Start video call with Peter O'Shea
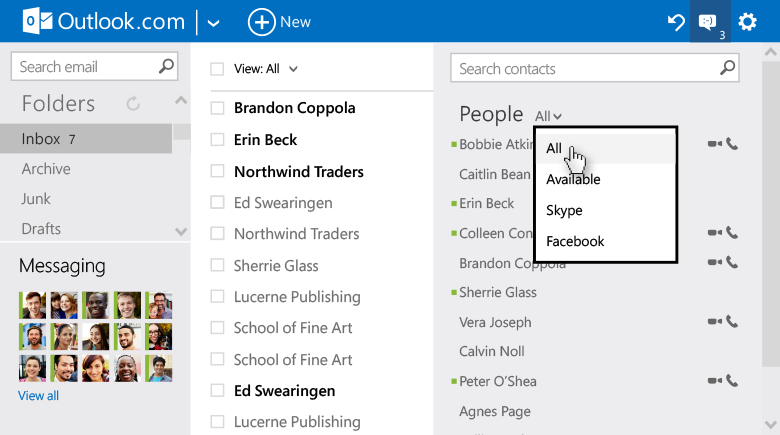 coord(714,381)
